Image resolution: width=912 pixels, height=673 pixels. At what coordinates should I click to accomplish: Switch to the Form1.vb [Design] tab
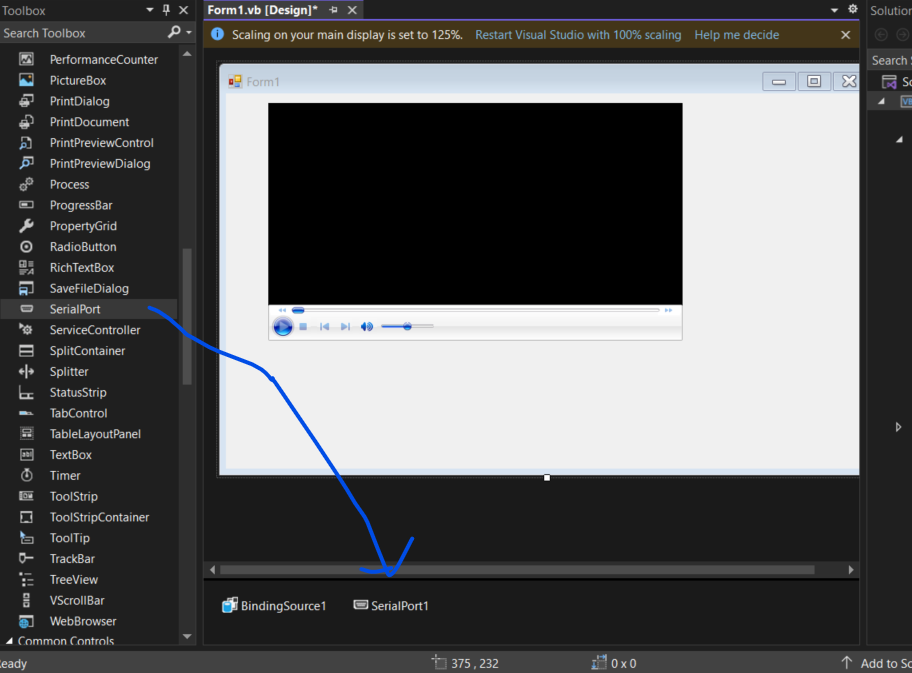tap(262, 10)
